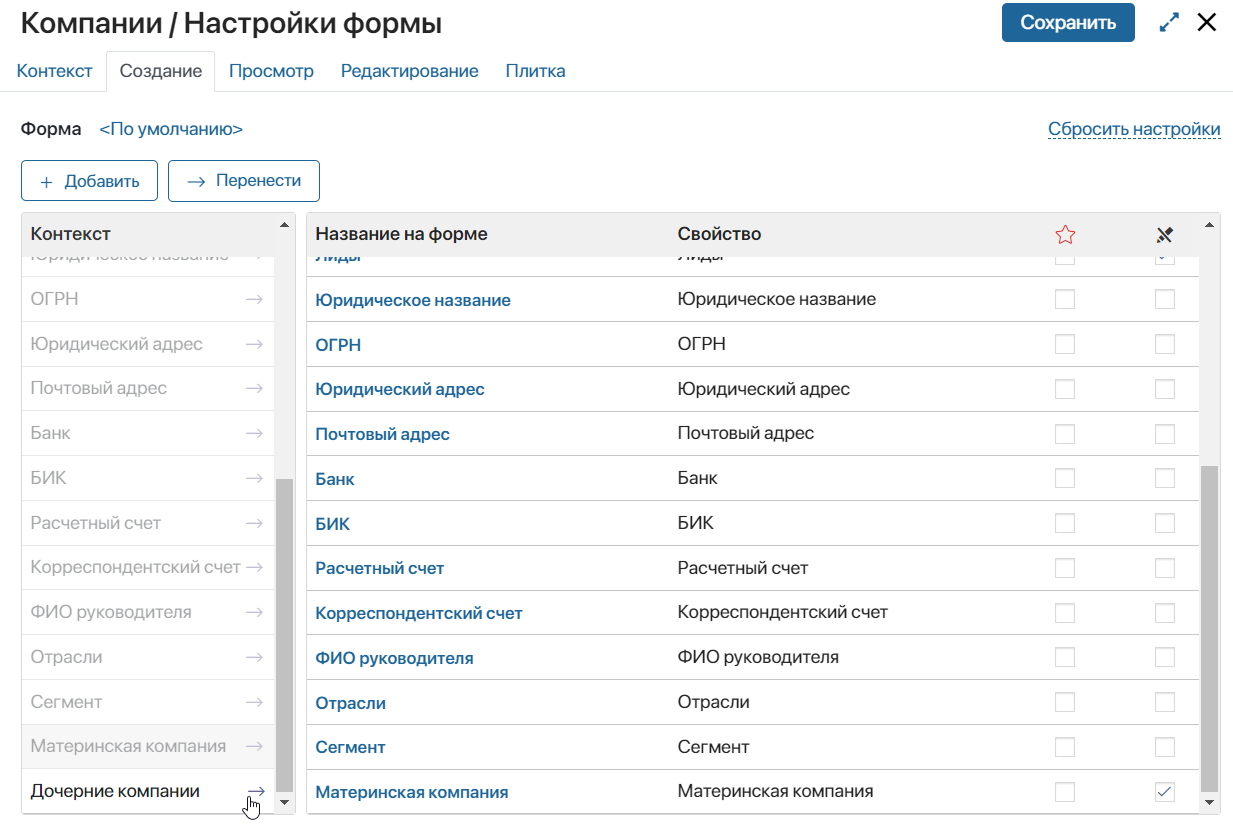The image size is (1233, 824).
Task: Toggle star checkbox for ФИО руководителя
Action: point(1065,657)
